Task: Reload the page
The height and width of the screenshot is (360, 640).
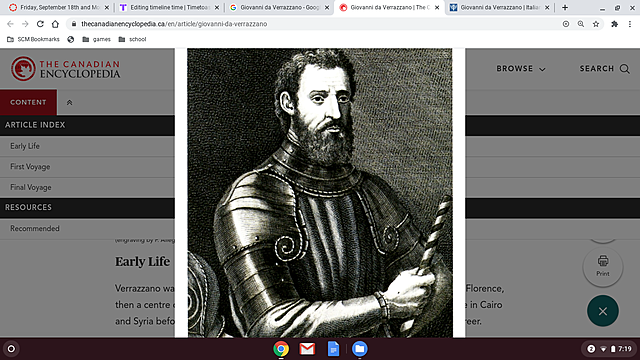Action: [x=40, y=24]
